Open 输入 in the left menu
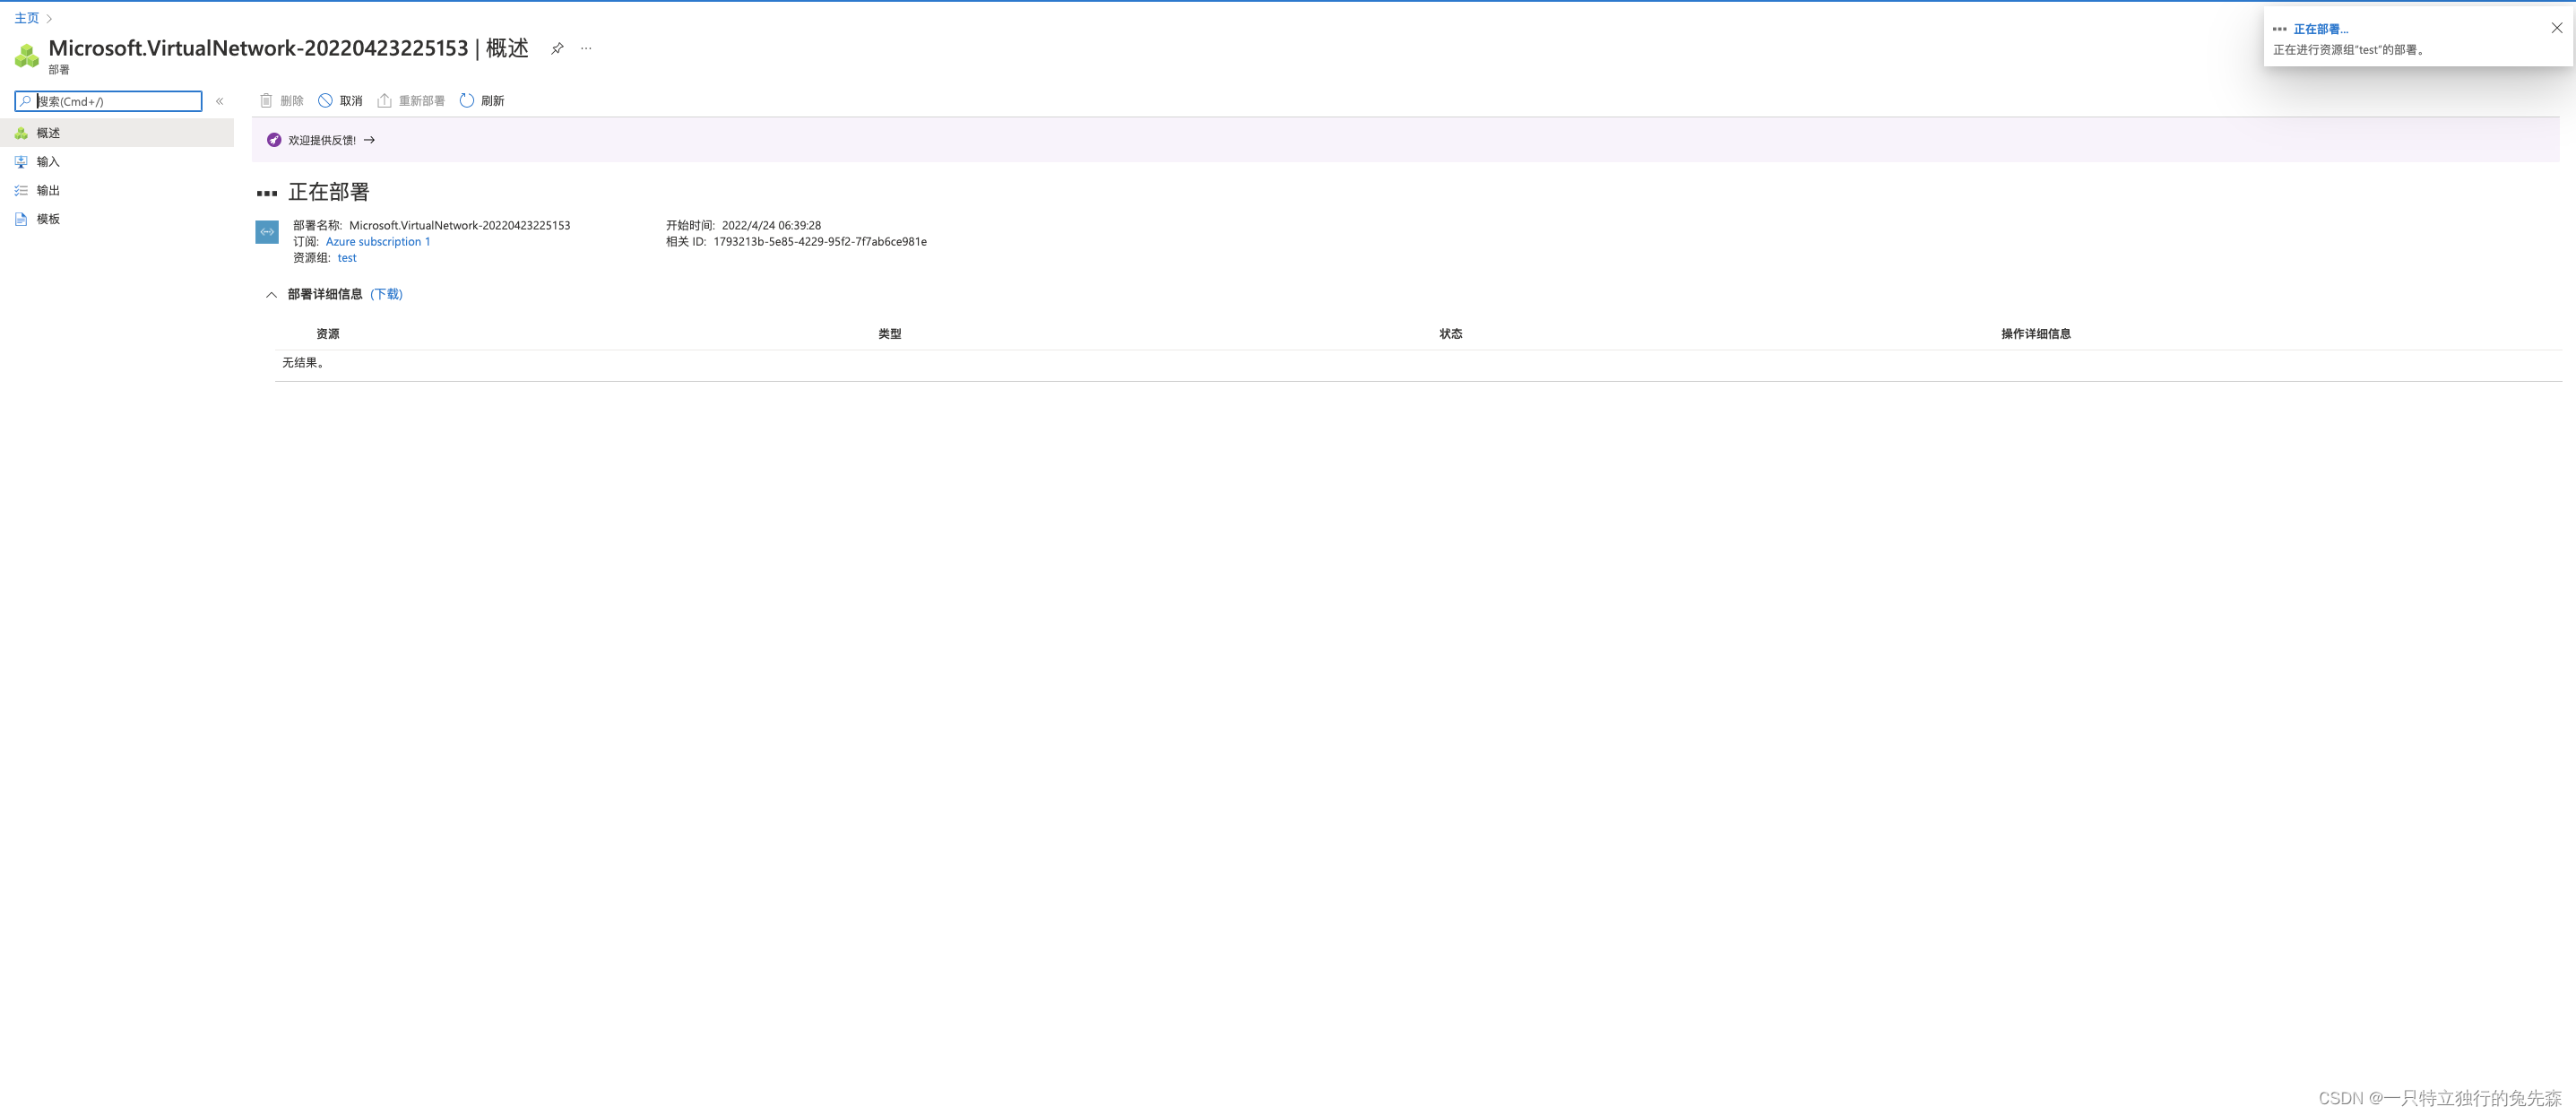The height and width of the screenshot is (1115, 2576). (48, 162)
